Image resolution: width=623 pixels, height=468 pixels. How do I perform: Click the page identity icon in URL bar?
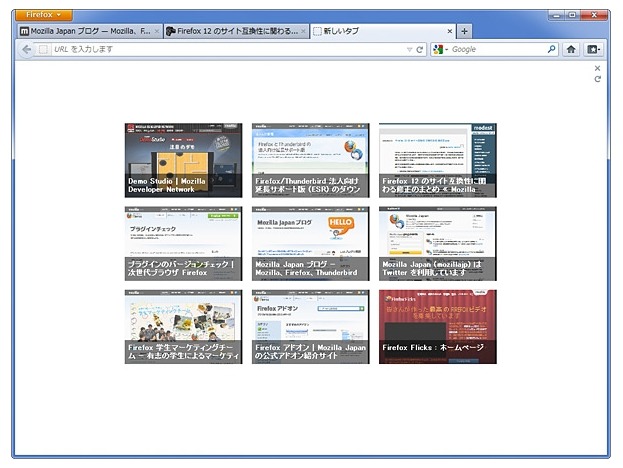[43, 49]
